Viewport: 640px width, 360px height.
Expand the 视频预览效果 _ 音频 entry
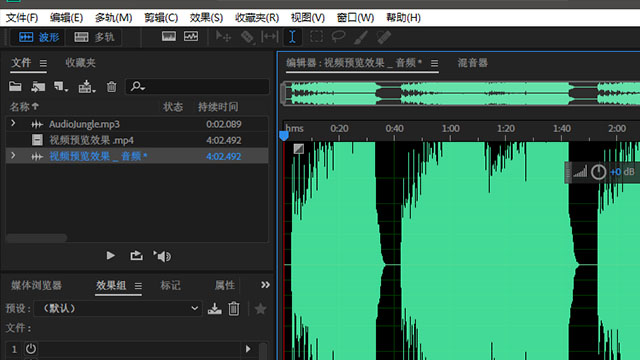pos(13,156)
